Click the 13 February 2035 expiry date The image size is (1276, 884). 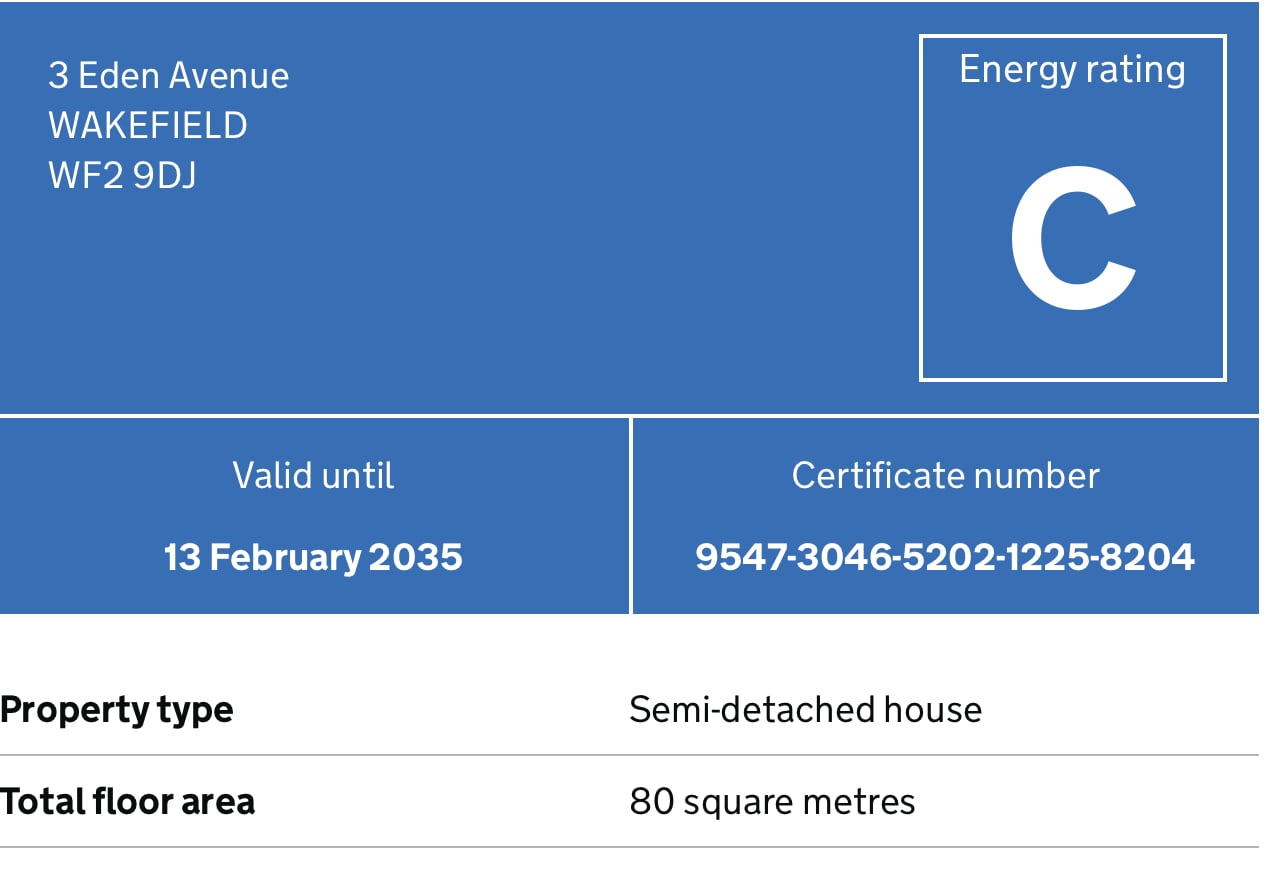click(x=313, y=557)
